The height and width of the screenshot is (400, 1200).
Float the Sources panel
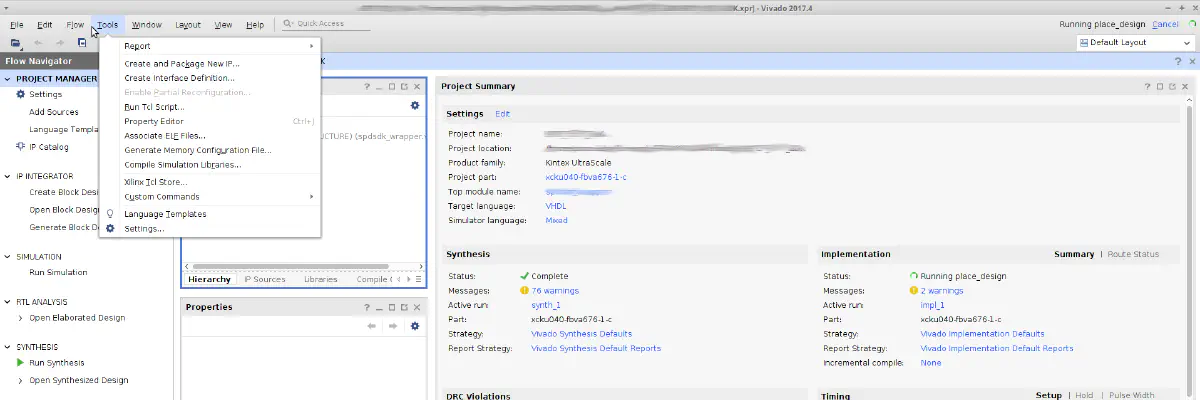tap(404, 86)
